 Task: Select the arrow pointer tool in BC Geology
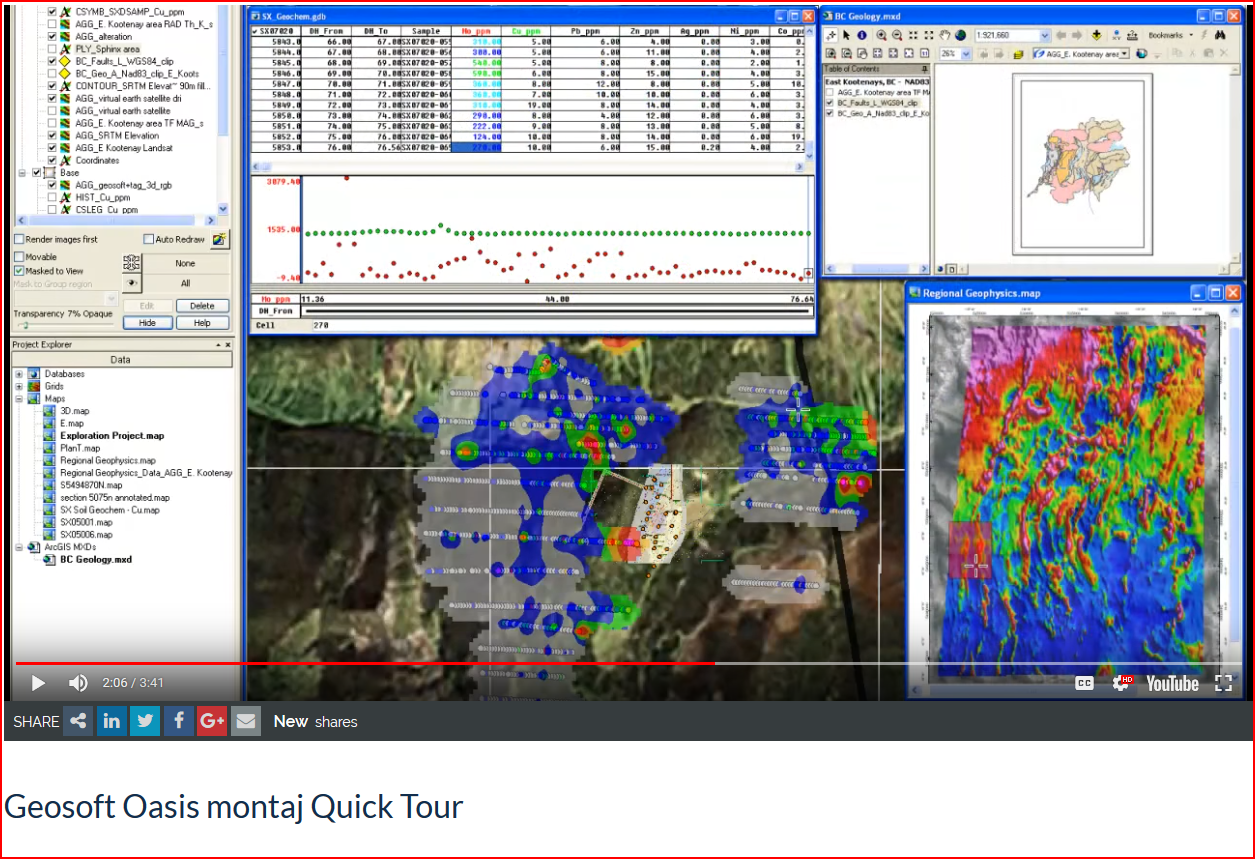pos(847,35)
